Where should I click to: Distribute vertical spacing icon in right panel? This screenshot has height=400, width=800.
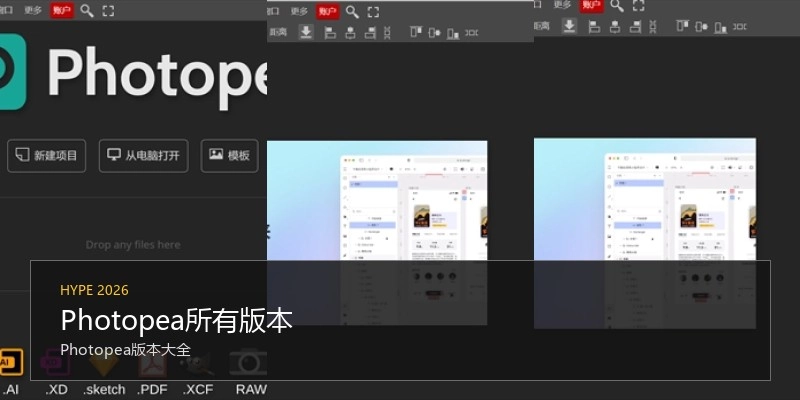point(653,27)
